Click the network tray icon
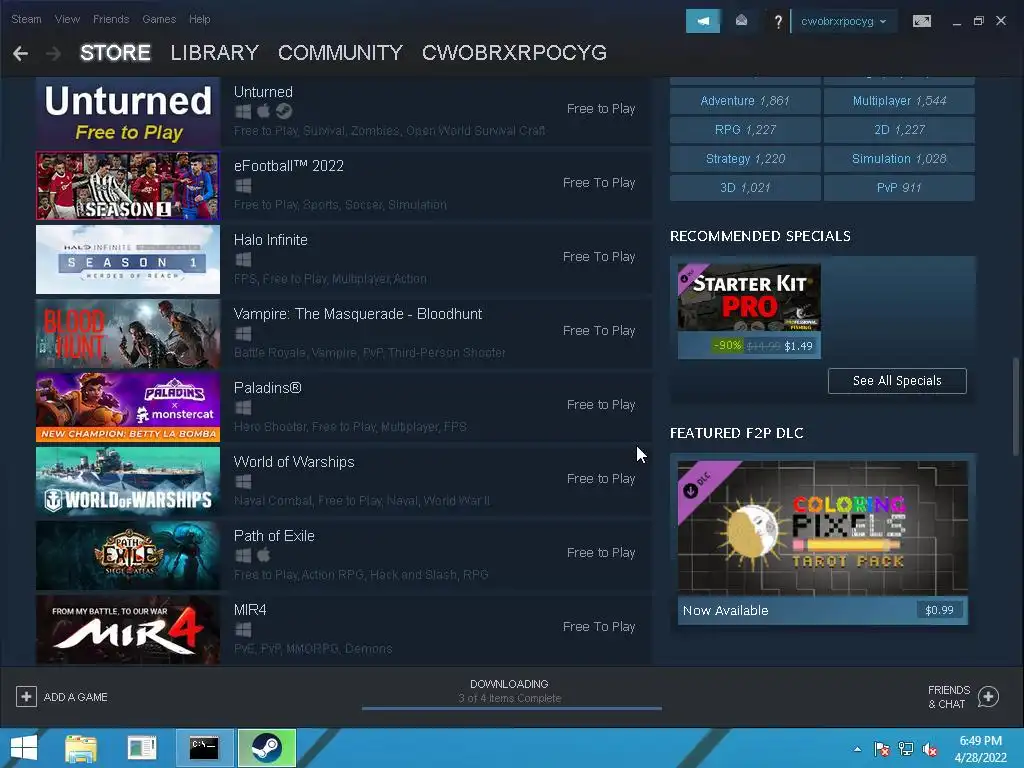 point(906,749)
